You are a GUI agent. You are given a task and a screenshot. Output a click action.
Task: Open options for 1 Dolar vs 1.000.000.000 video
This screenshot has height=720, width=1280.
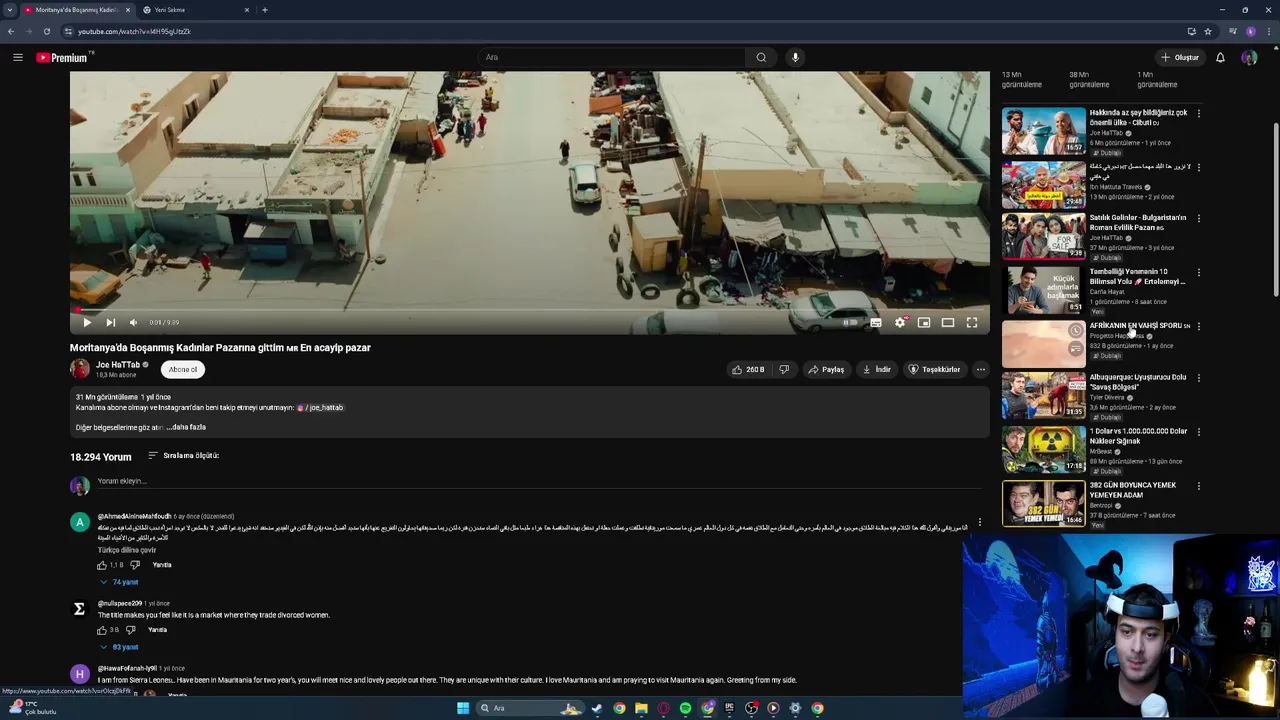tap(1198, 432)
